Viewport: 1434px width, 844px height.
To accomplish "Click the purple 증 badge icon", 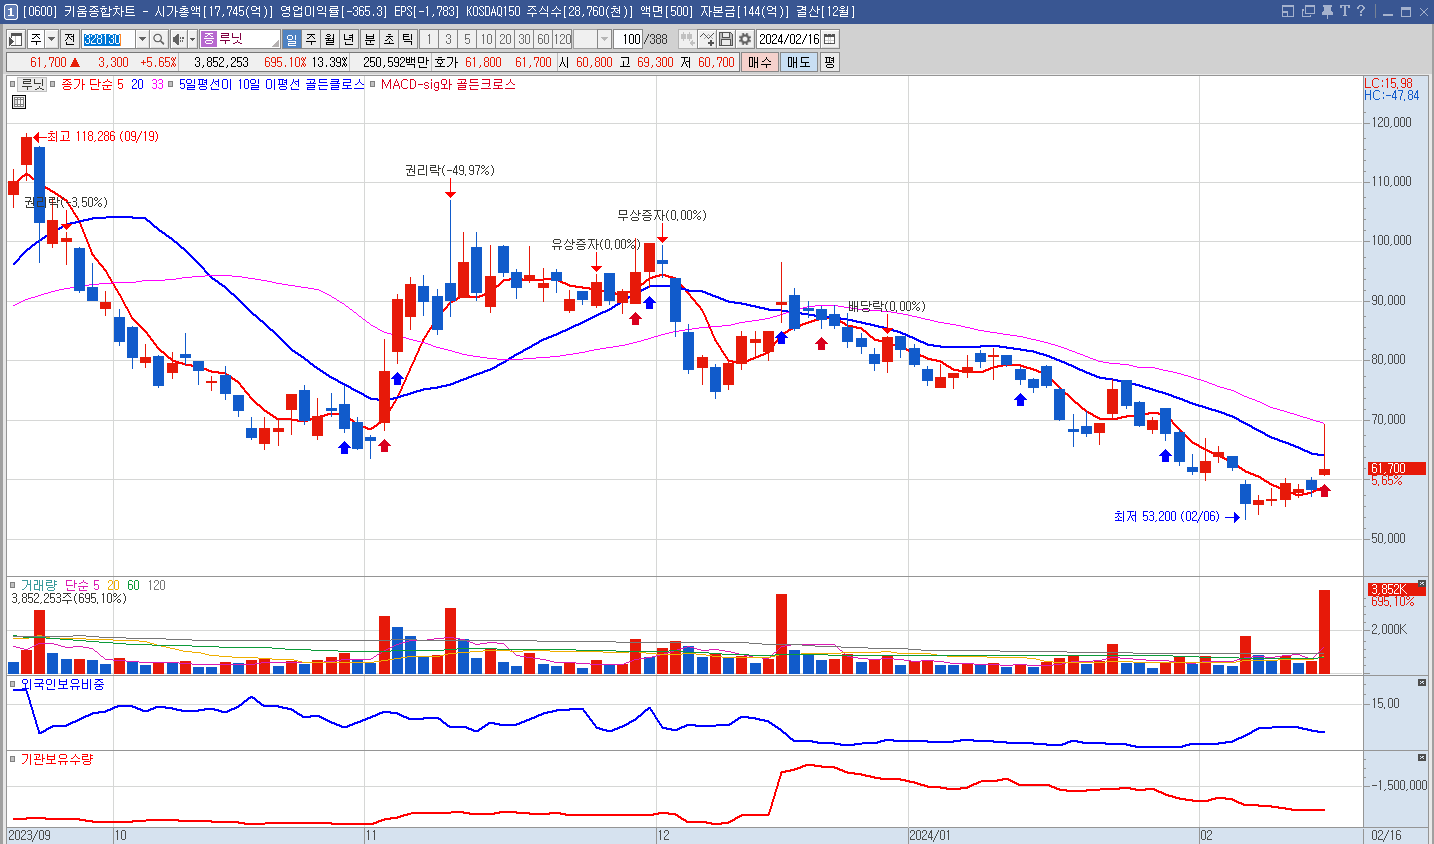I will tap(208, 39).
